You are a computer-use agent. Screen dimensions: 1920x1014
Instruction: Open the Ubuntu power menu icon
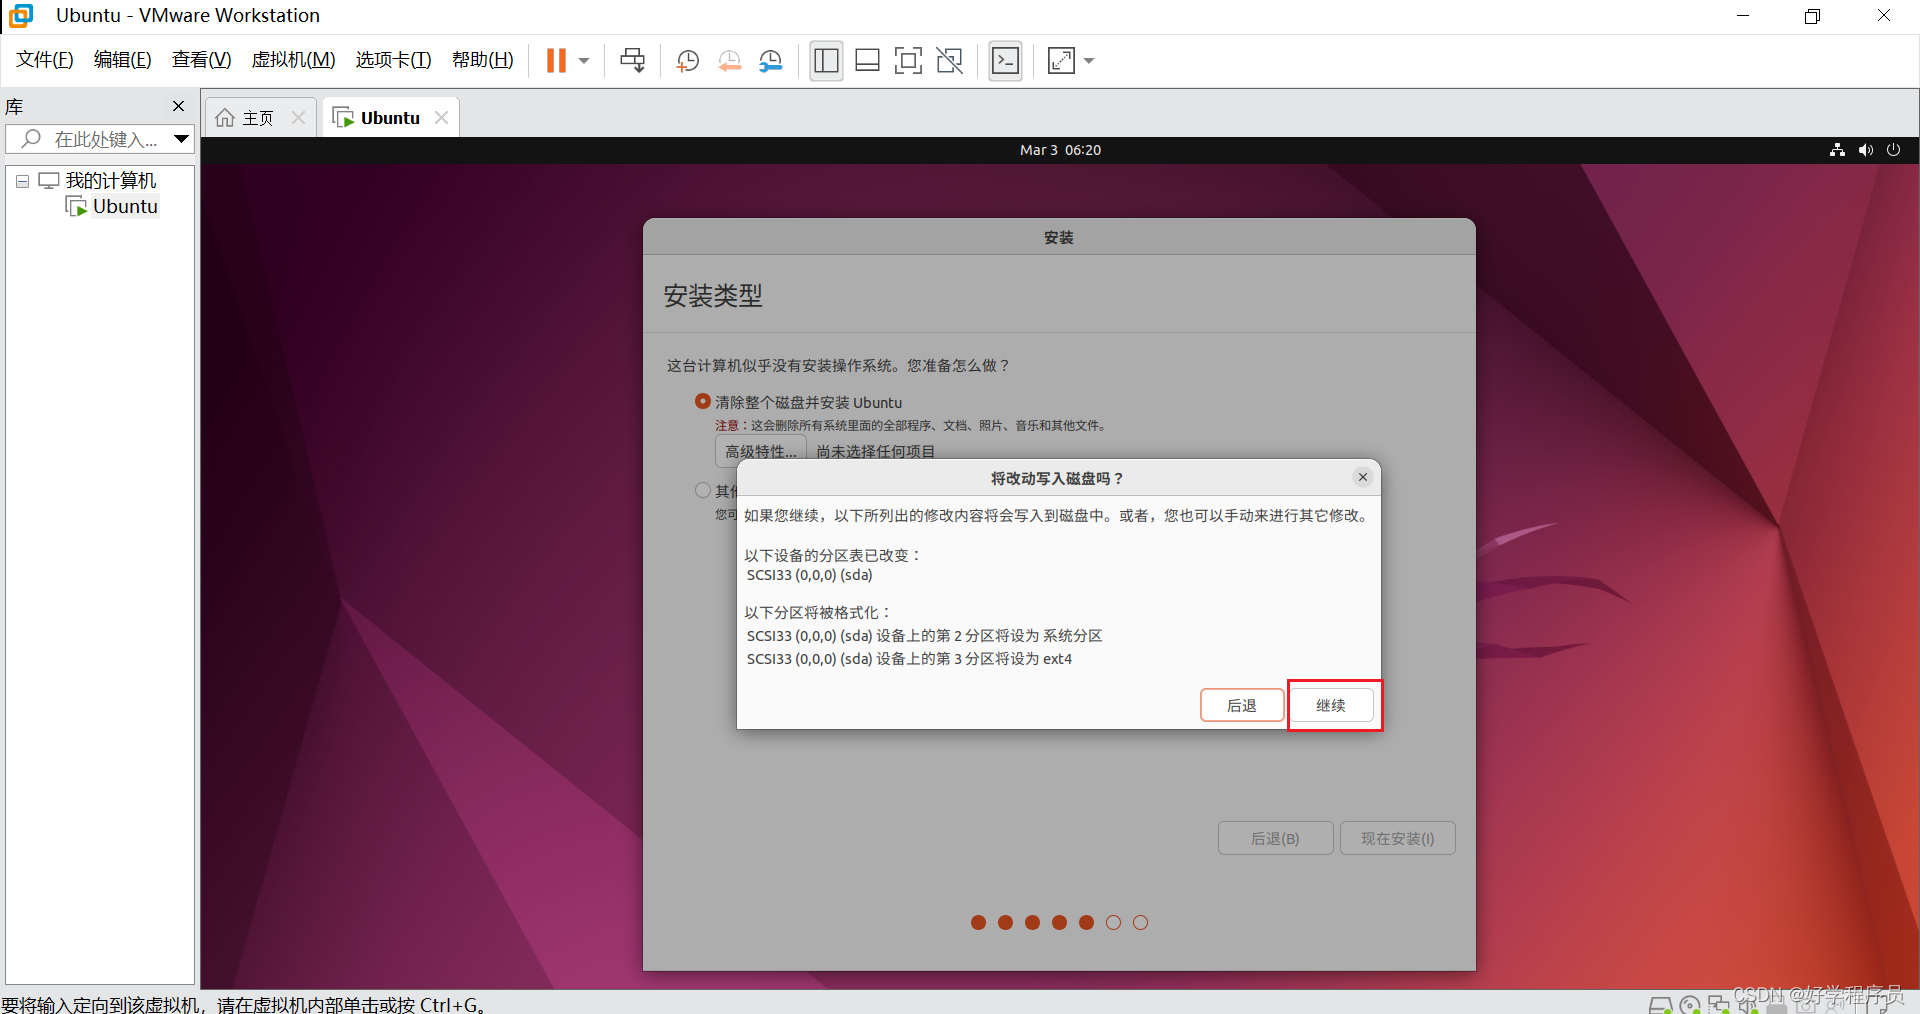pos(1893,150)
